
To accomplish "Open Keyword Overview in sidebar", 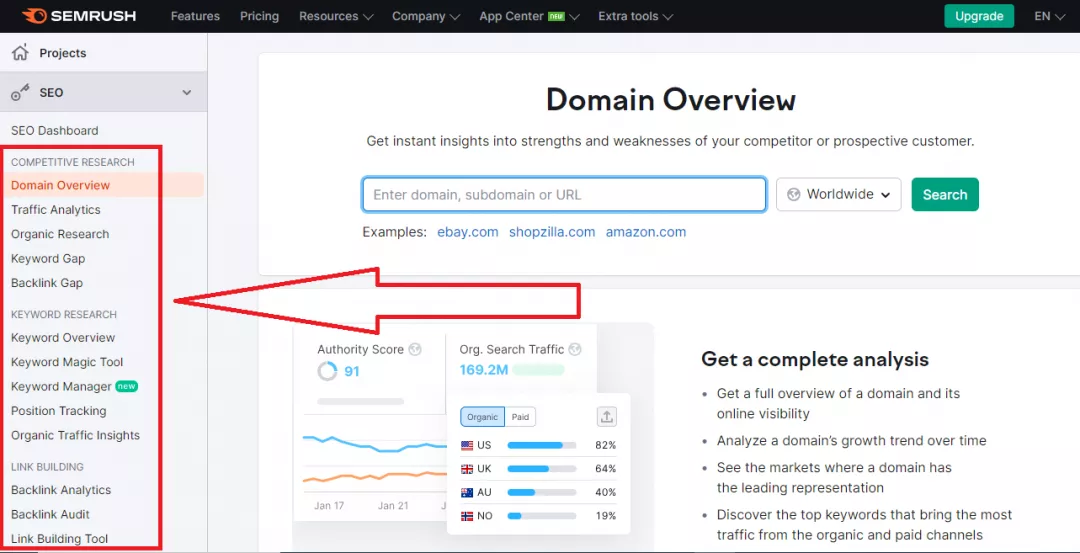I will point(63,337).
